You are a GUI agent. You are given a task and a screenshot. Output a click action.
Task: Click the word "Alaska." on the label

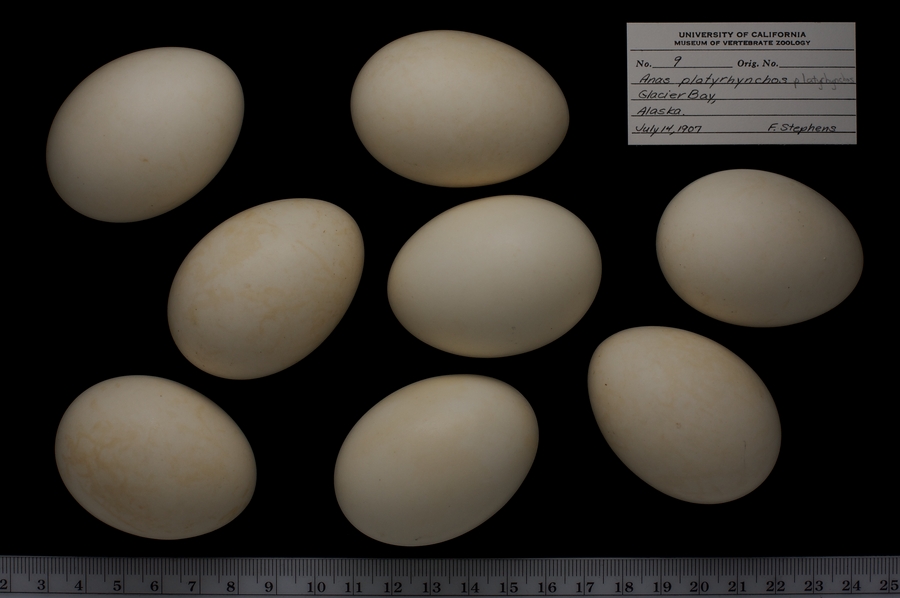coord(661,111)
